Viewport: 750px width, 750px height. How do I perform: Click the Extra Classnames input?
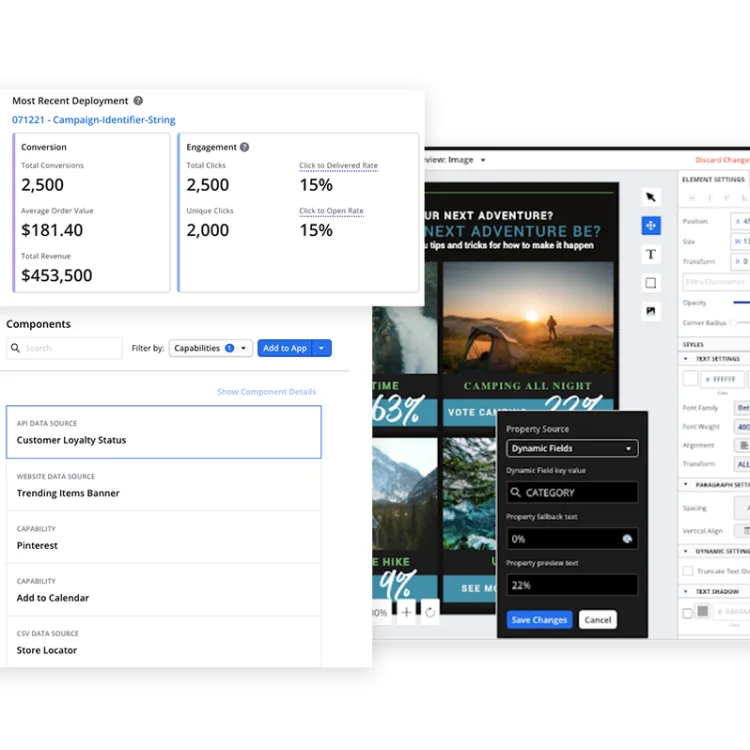[716, 282]
